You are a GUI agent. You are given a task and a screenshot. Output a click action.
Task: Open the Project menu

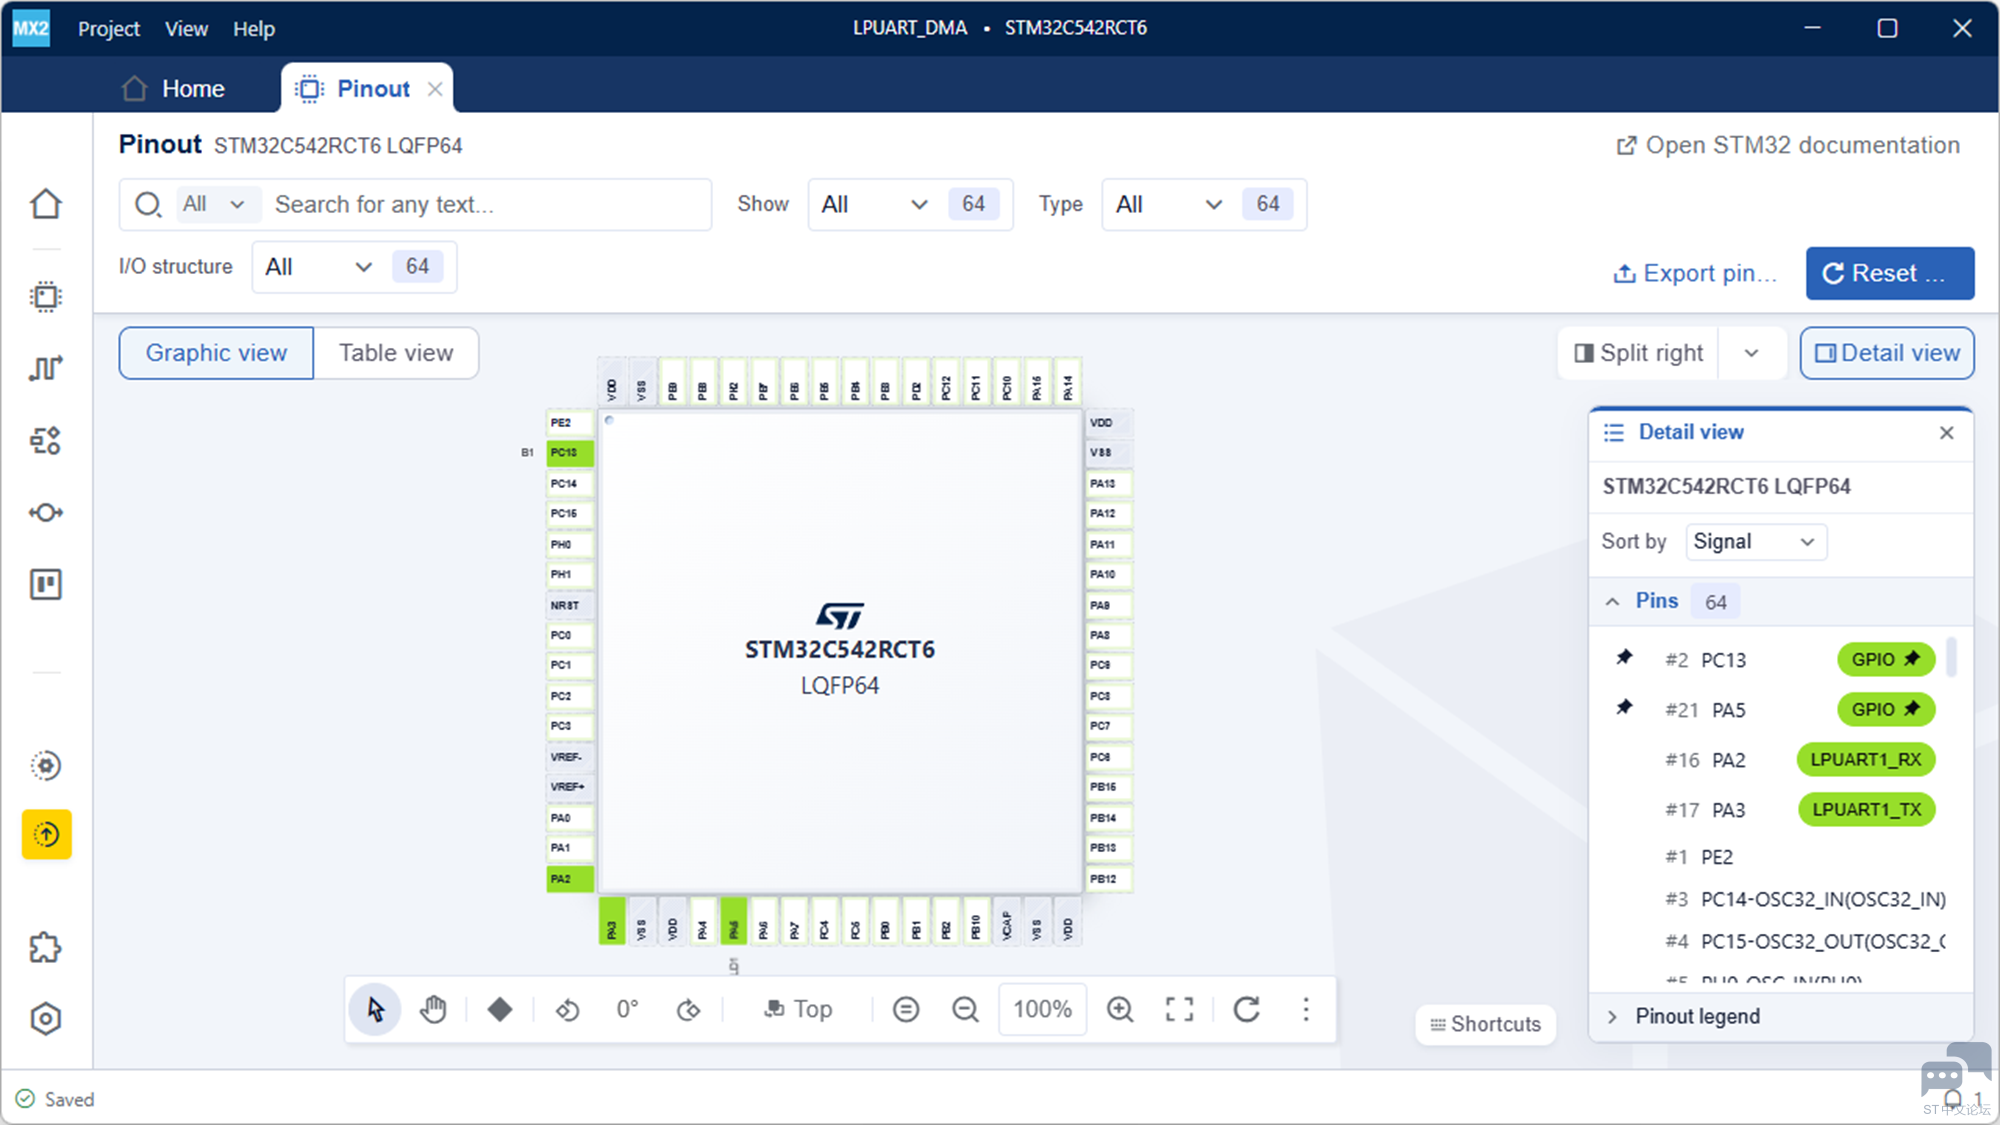(x=109, y=29)
